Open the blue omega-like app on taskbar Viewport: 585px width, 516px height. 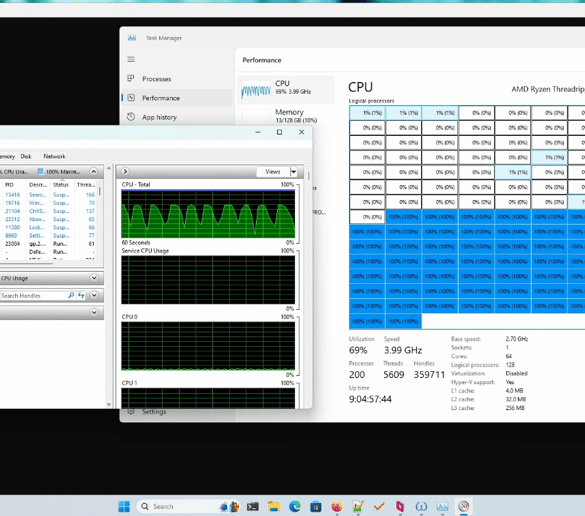click(x=421, y=506)
